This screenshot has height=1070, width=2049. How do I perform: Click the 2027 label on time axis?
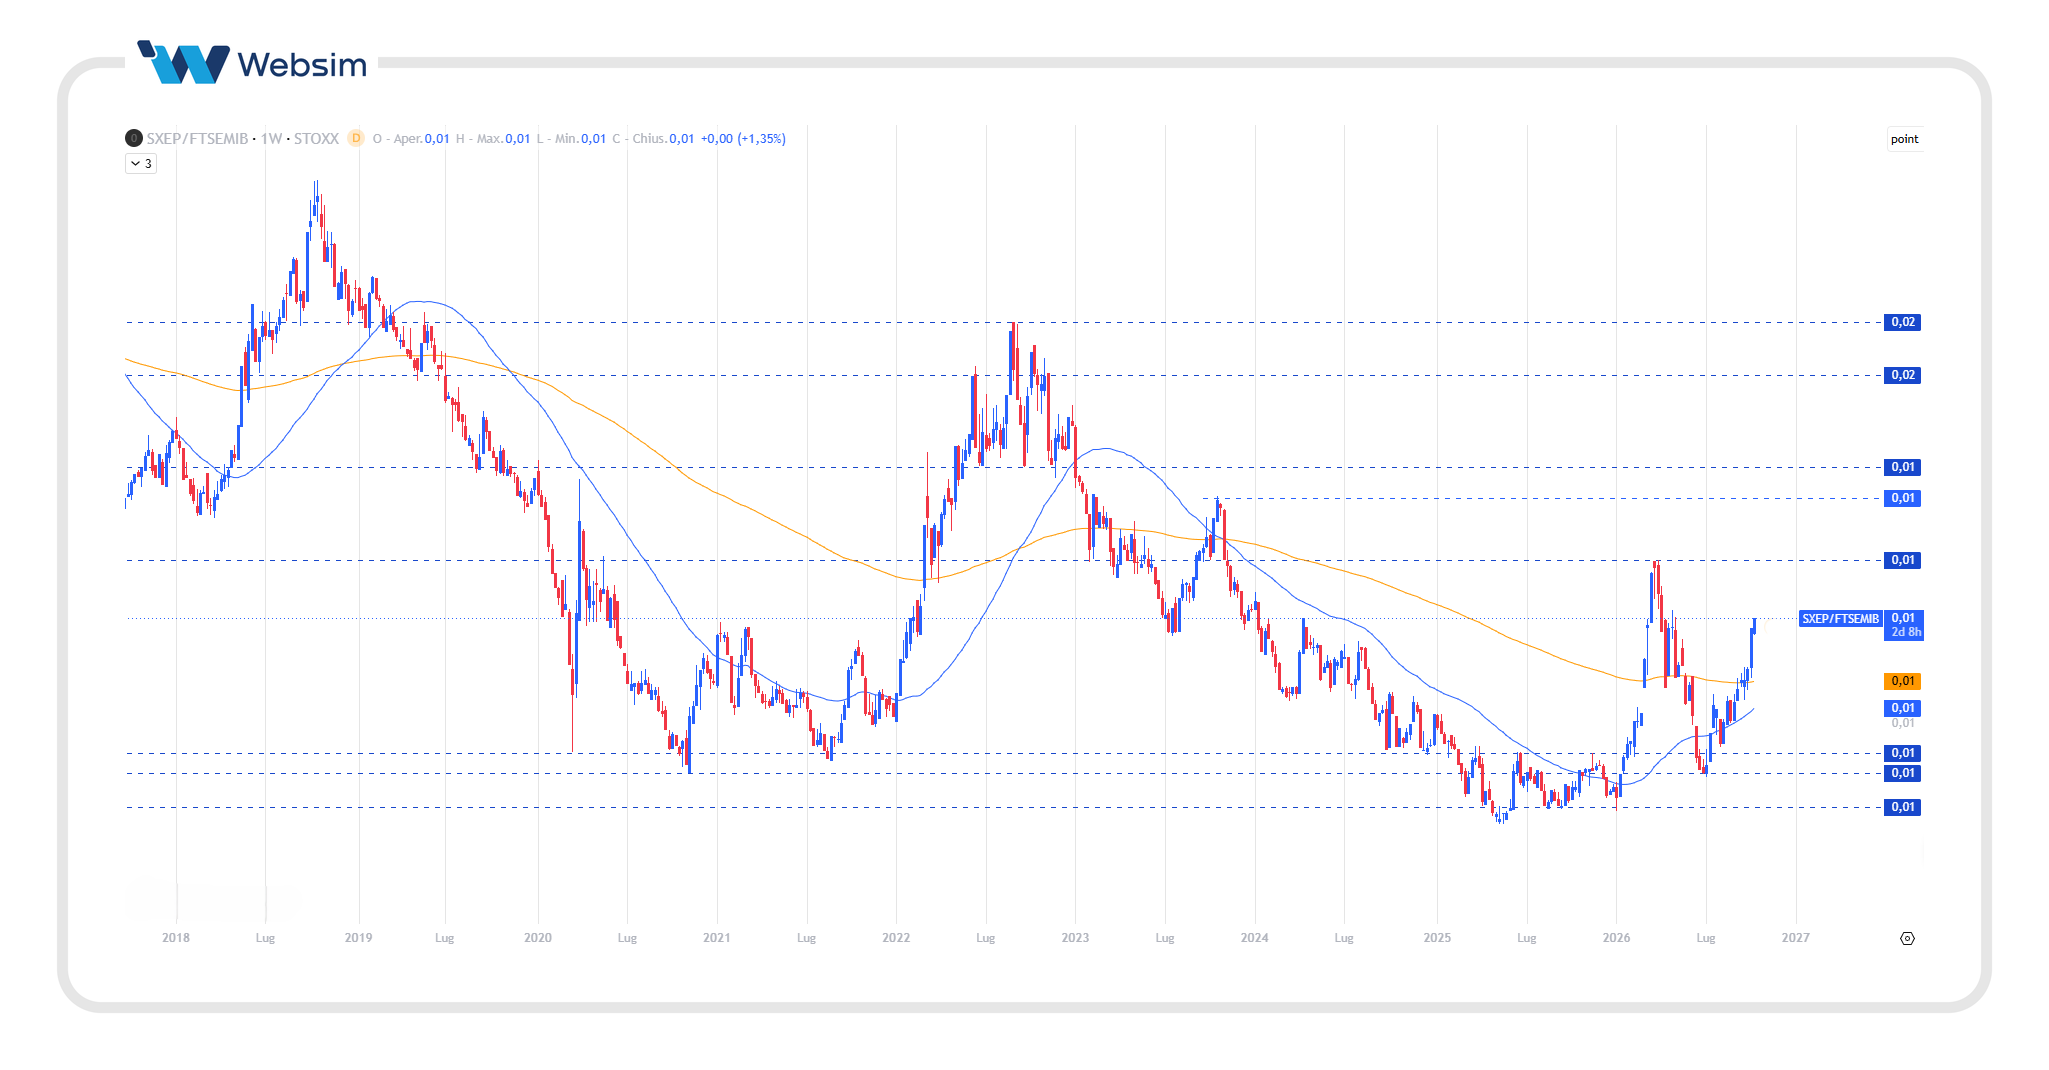pyautogui.click(x=1795, y=938)
